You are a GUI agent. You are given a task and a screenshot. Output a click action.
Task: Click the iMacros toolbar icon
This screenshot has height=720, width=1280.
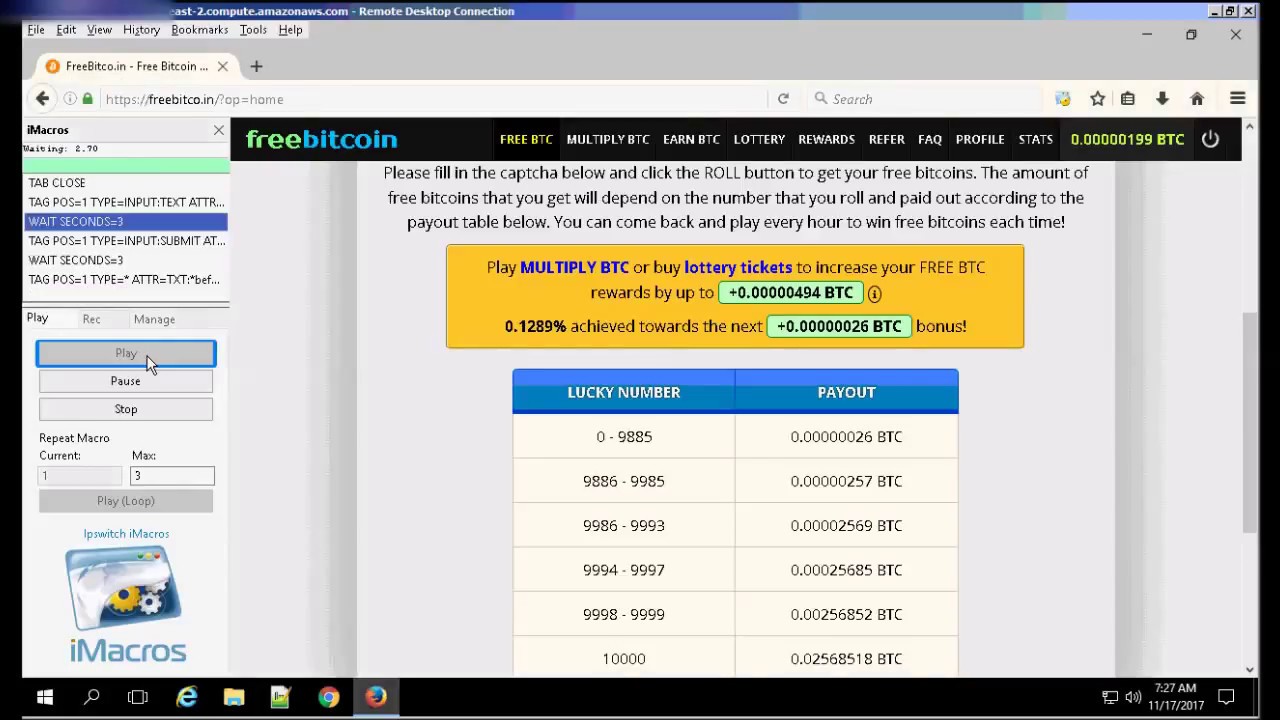pos(1063,98)
